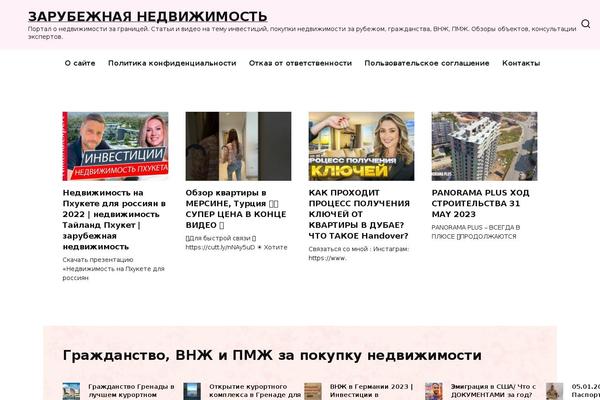Viewport: 600px width, 400px height.
Task: Open link Открытие курортного комплекса в Гренаде
Action: [255, 391]
